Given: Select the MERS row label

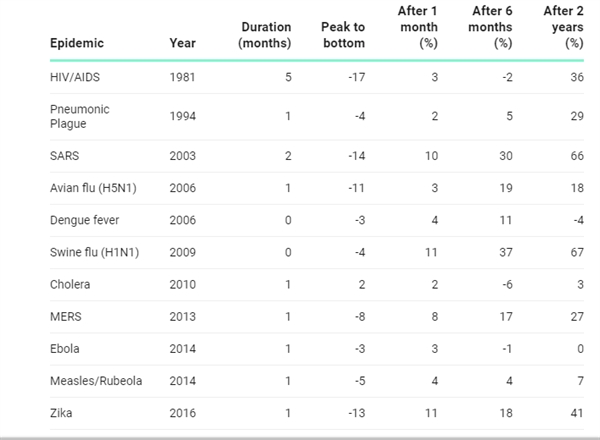Looking at the screenshot, I should point(66,317).
